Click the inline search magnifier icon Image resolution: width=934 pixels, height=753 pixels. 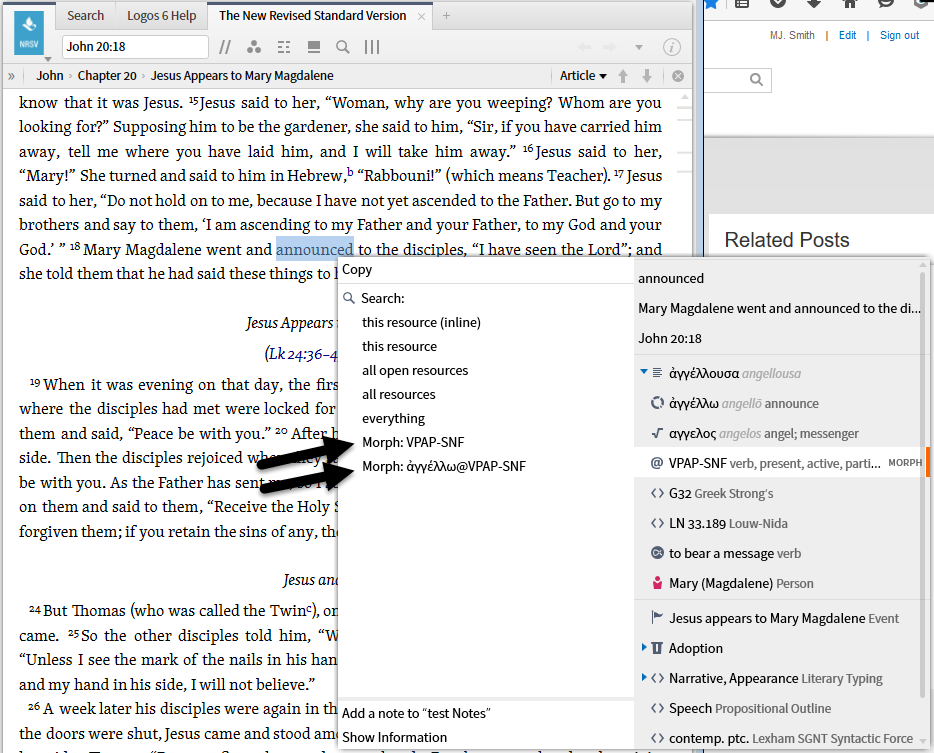(343, 47)
